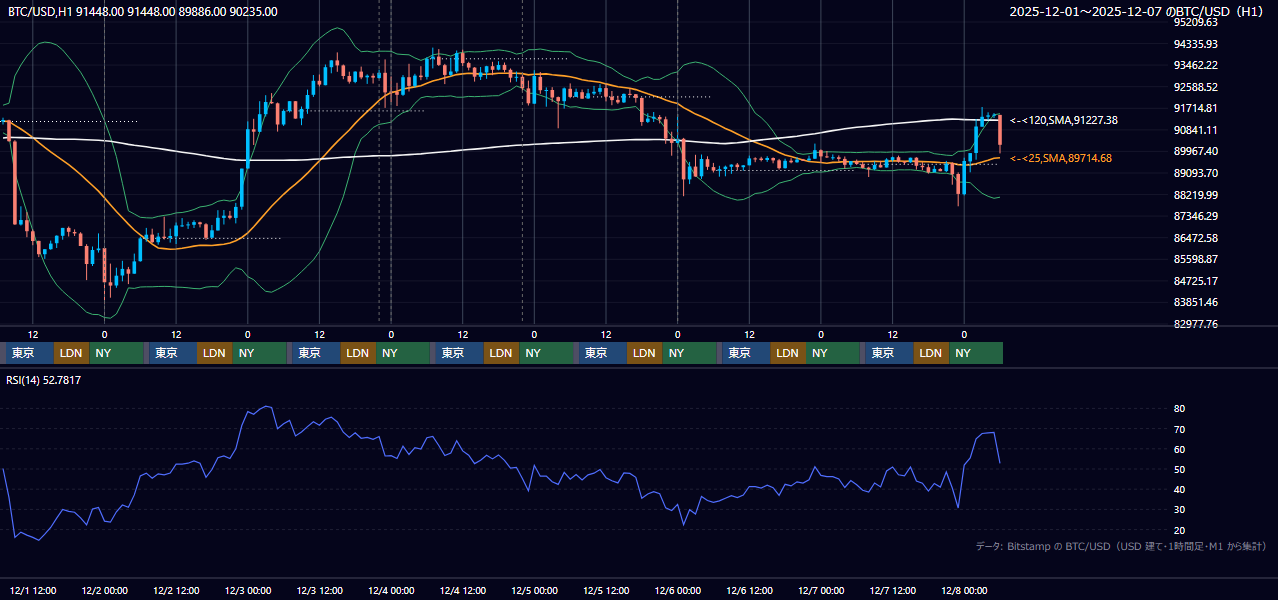Select RSI scale level 20
The image size is (1278, 600).
(x=1179, y=530)
